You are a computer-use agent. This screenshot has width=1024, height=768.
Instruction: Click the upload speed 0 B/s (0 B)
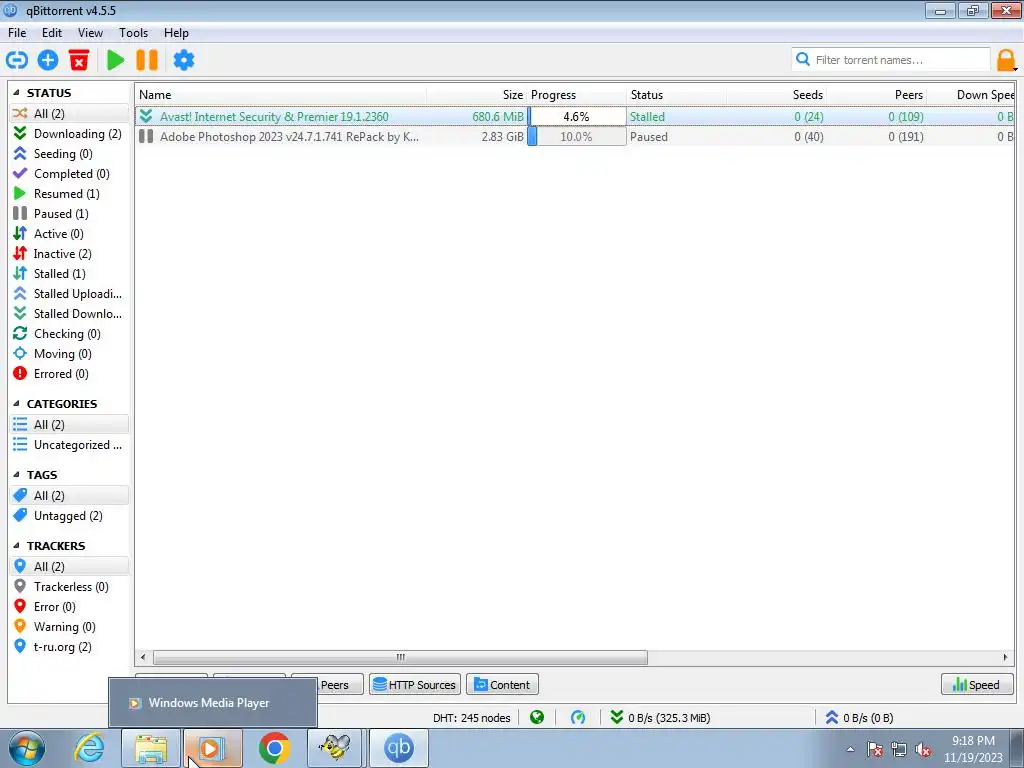[859, 718]
